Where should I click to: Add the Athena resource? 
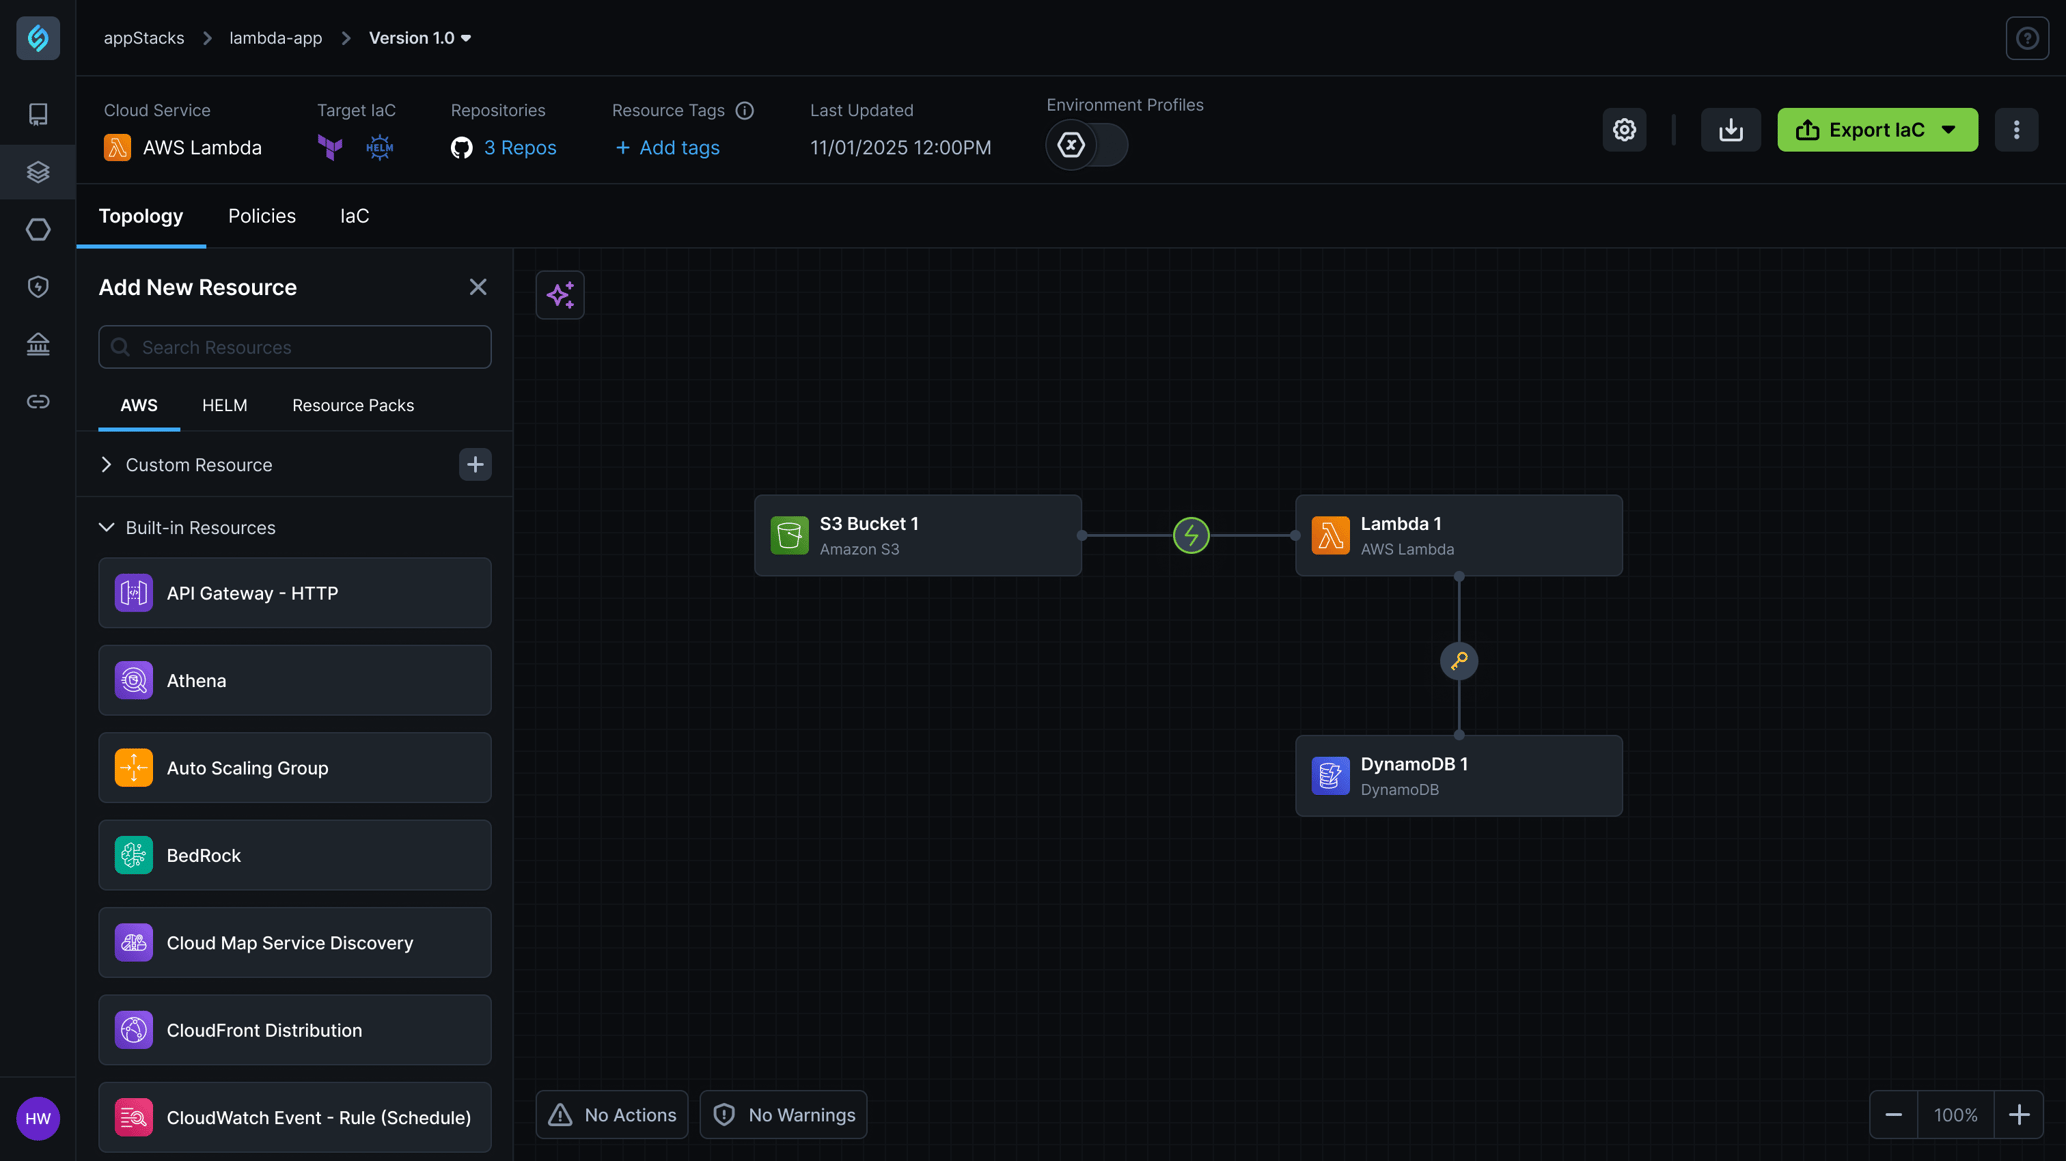pos(295,680)
